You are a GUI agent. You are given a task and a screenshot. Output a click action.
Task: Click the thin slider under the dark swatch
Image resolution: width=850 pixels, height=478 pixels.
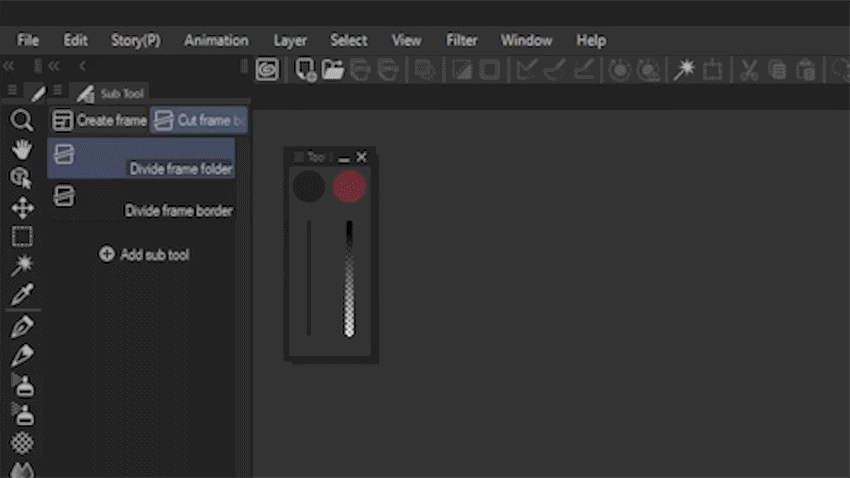pyautogui.click(x=309, y=278)
